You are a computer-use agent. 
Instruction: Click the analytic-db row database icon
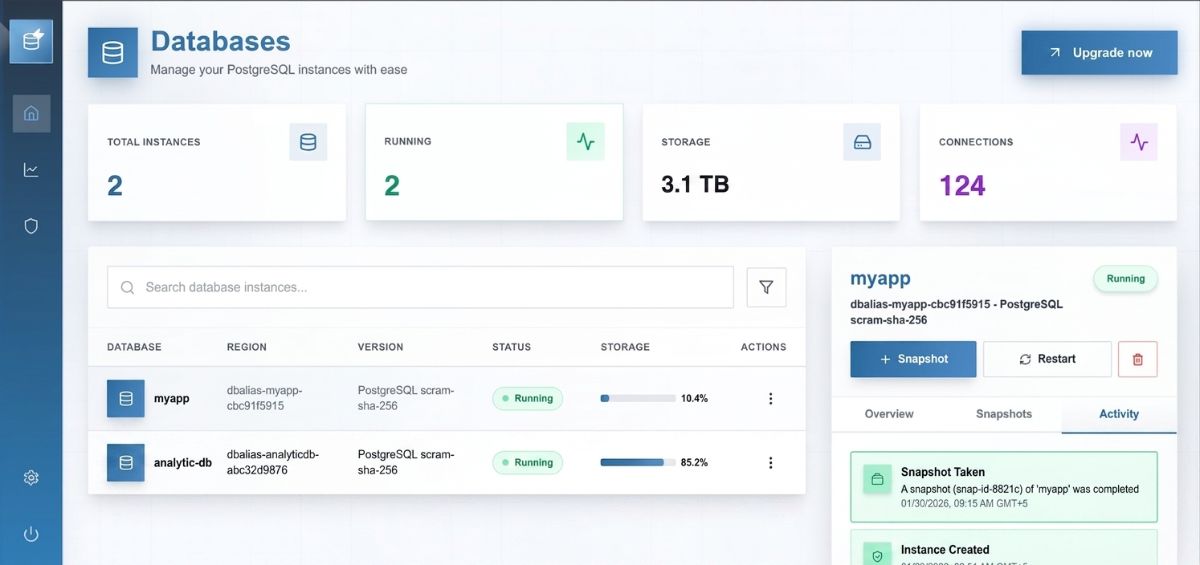tap(126, 462)
